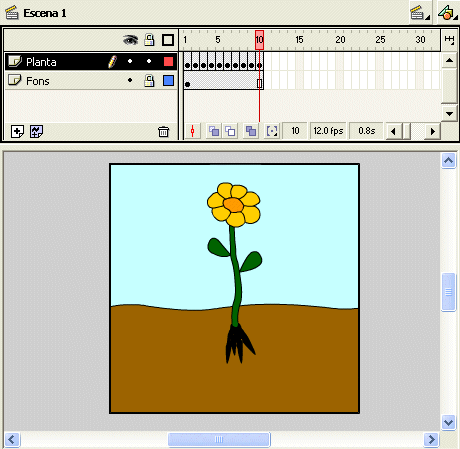Delete layer with the trash icon
The height and width of the screenshot is (449, 460).
163,132
